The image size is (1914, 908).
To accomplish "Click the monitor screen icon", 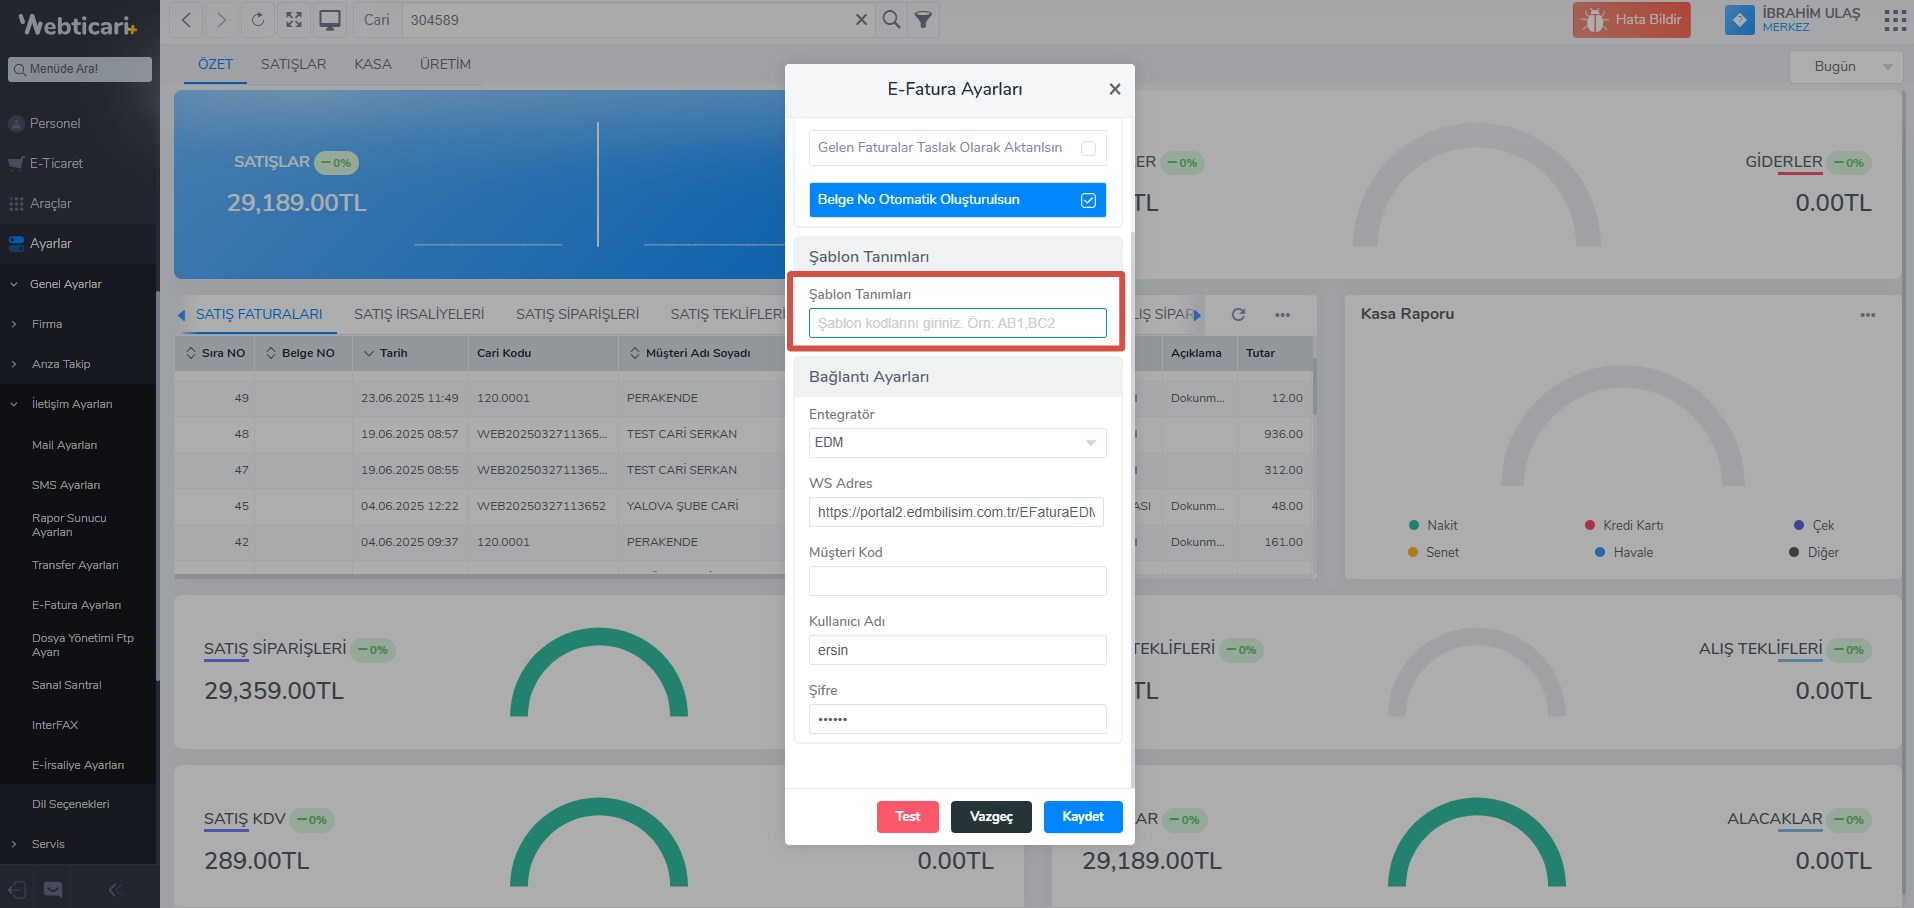I will (x=330, y=20).
